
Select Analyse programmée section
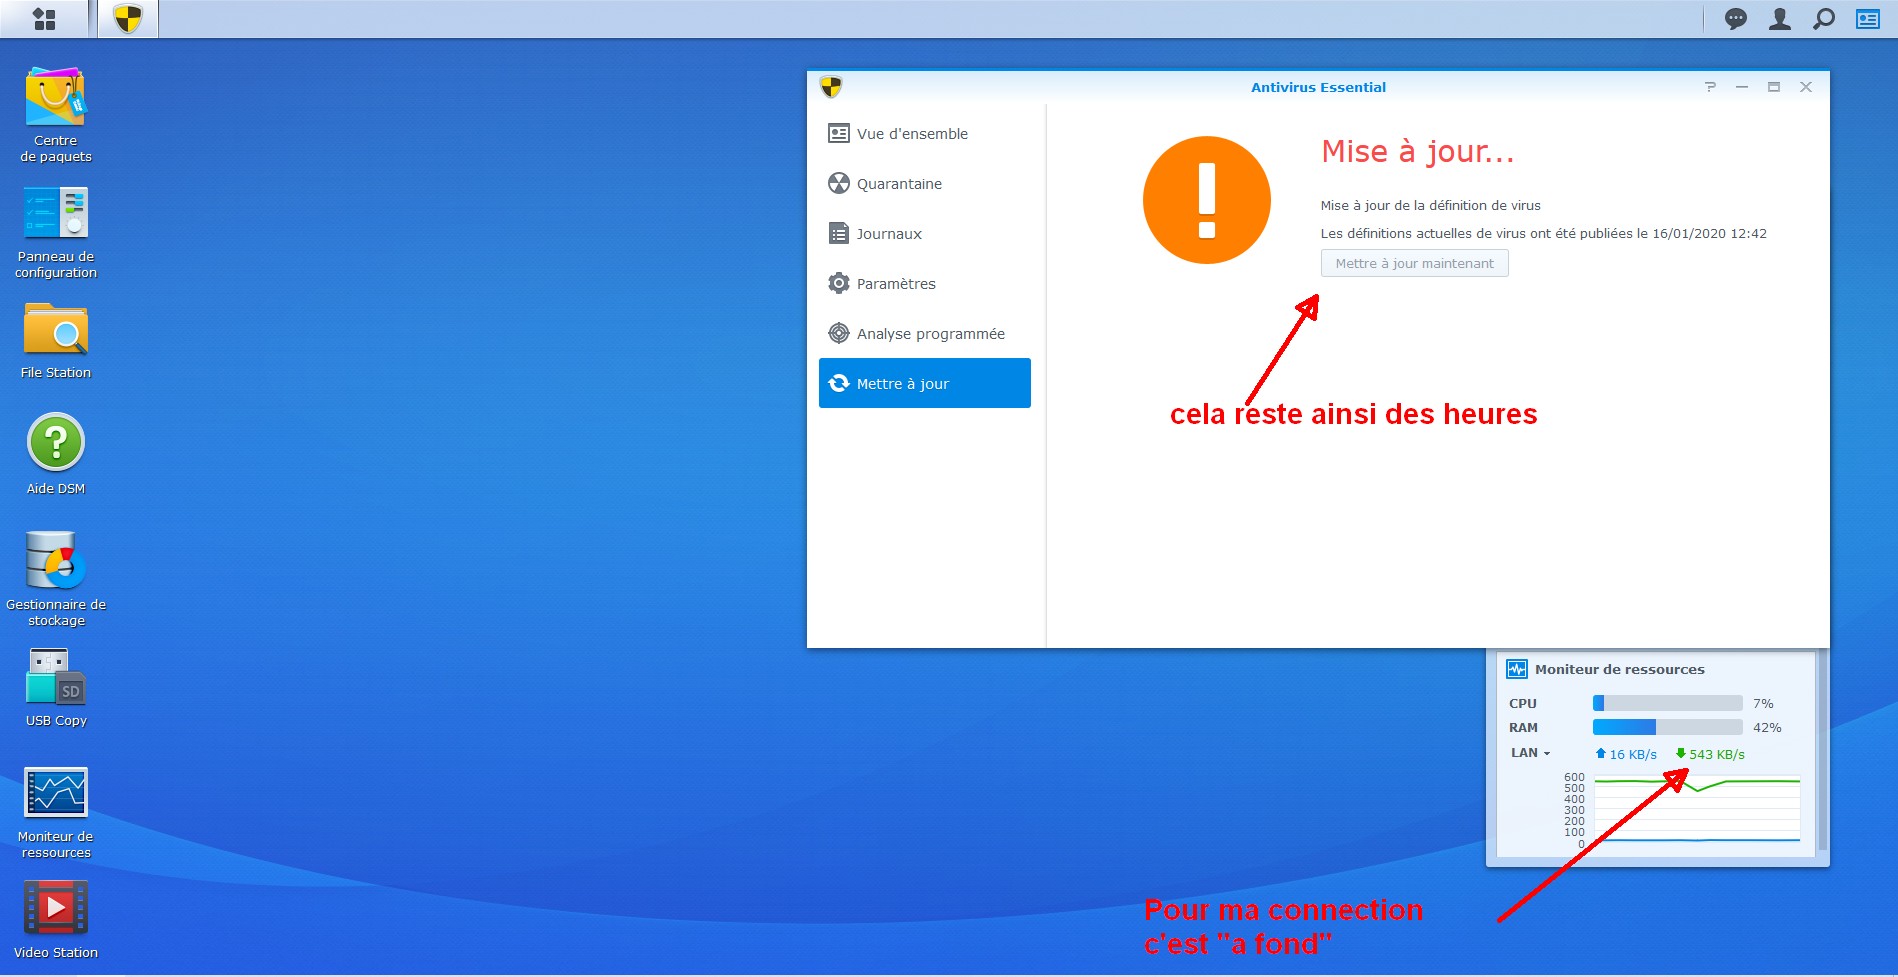tap(925, 334)
